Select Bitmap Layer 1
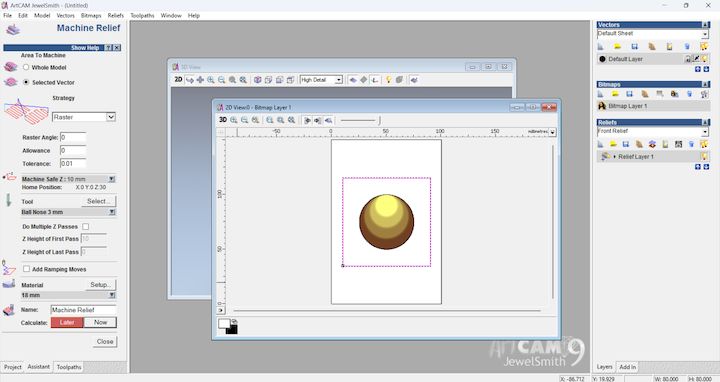The image size is (720, 382). [653, 106]
